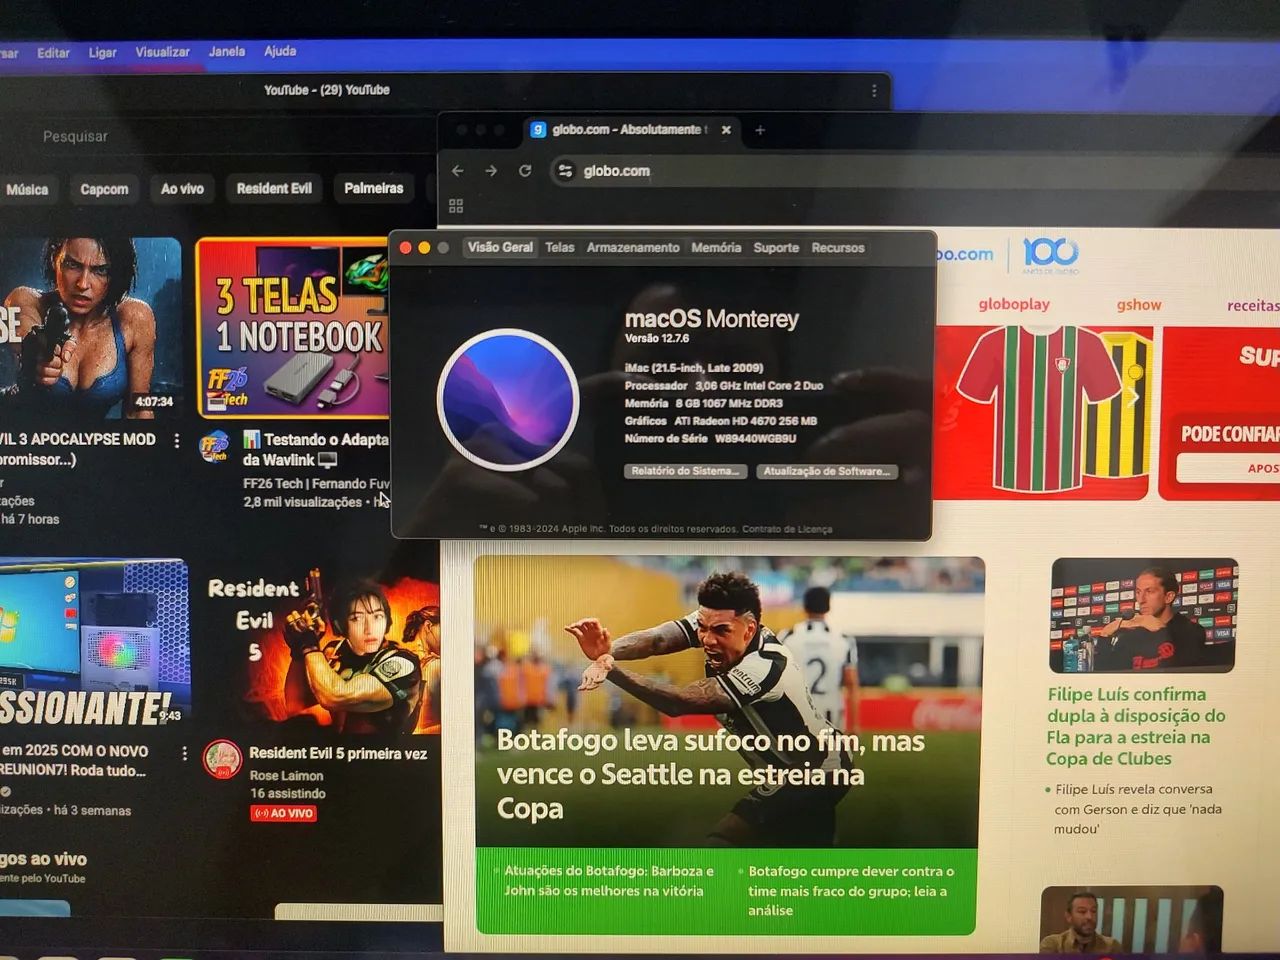
Task: Open the Testando o Adaptador da Wavlink title
Action: (315, 450)
